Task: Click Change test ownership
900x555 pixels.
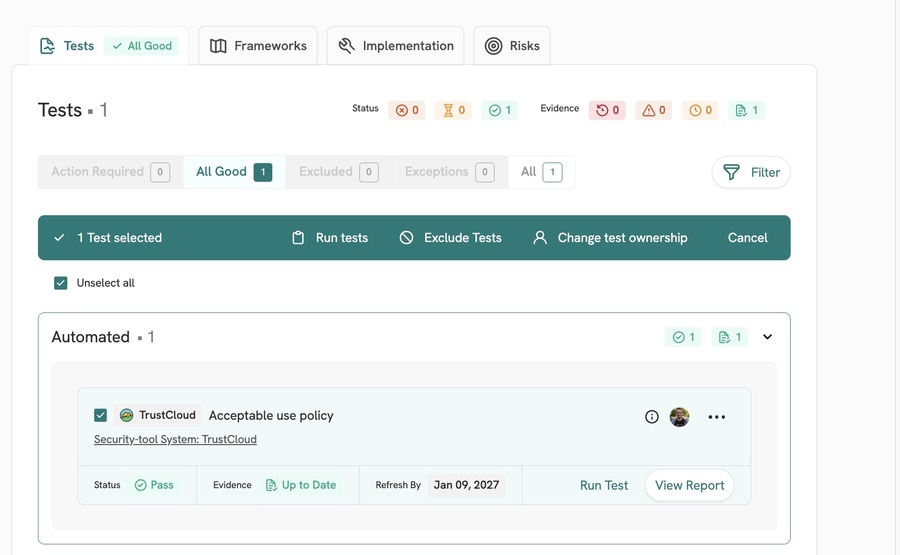Action: [x=610, y=238]
